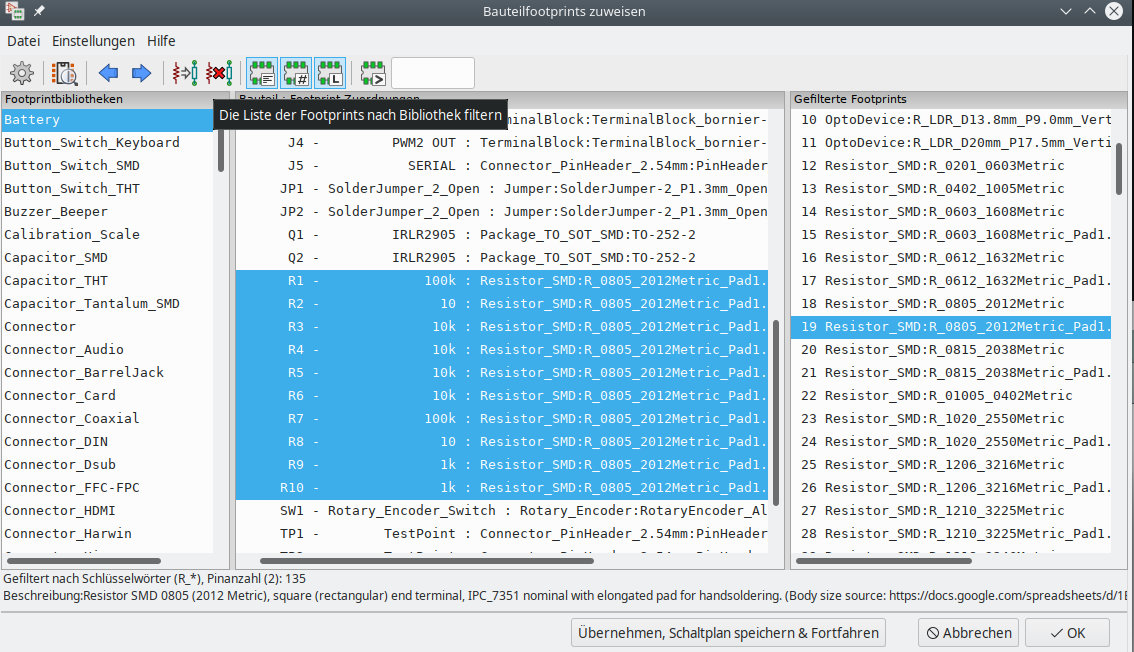Screen dimensions: 1134x652
Task: Go to next unassigned component with right arrow
Action: tap(141, 73)
